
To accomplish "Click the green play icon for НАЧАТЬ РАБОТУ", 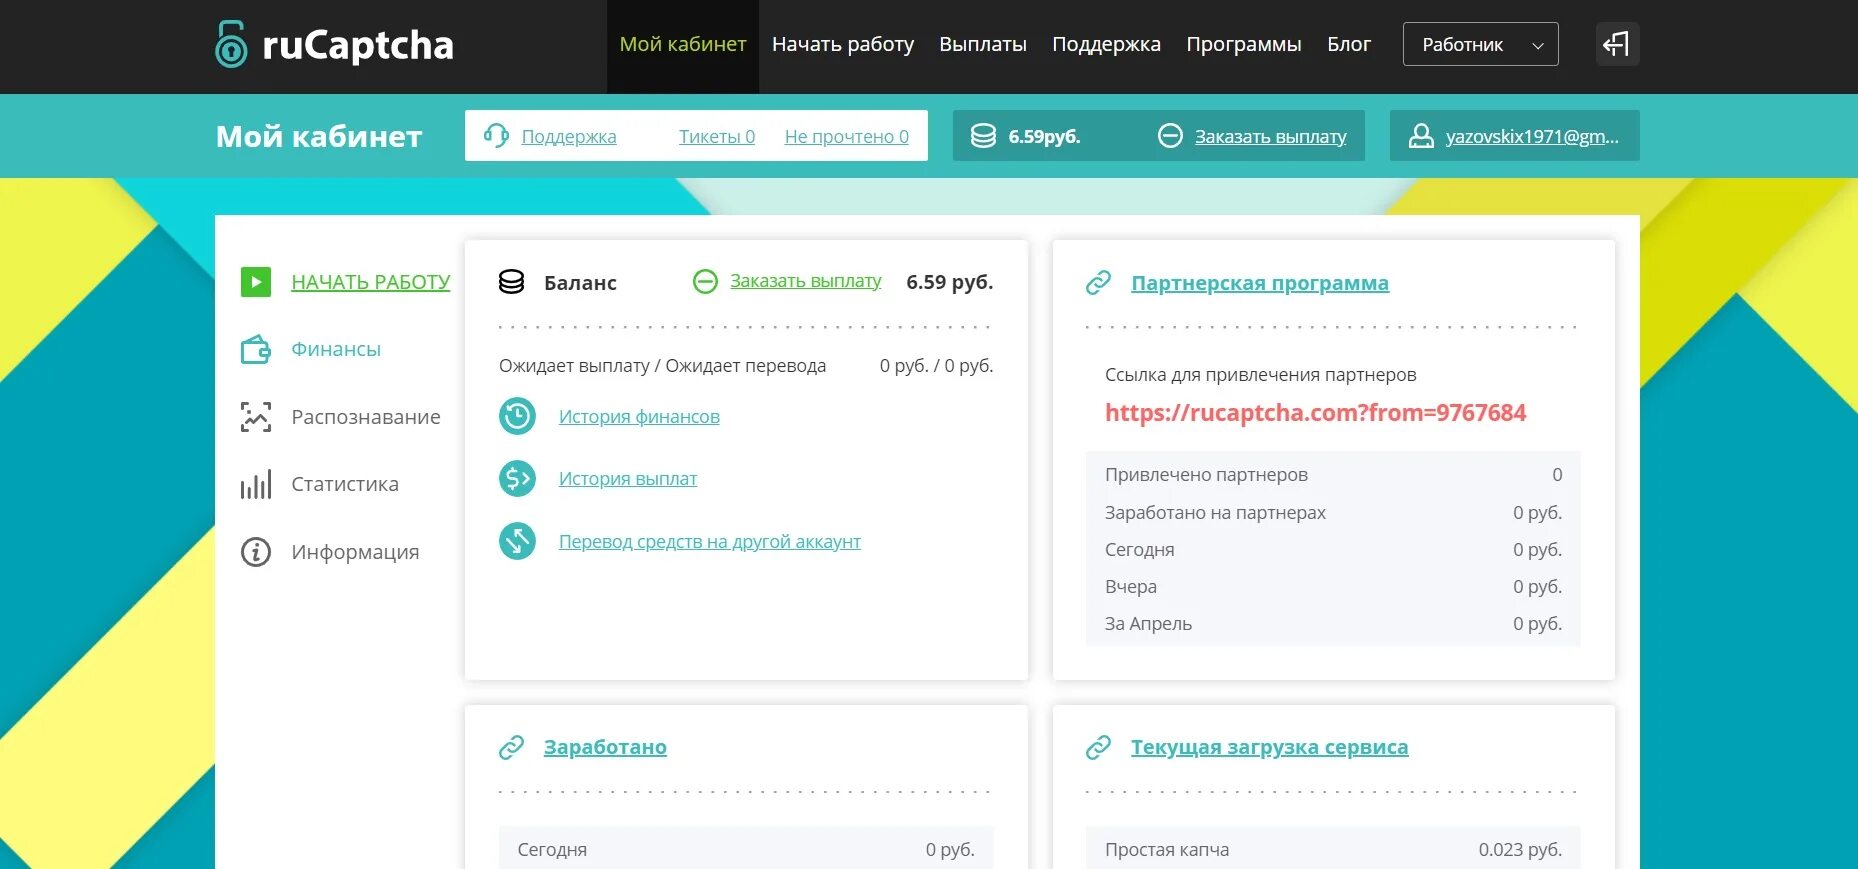I will click(256, 282).
